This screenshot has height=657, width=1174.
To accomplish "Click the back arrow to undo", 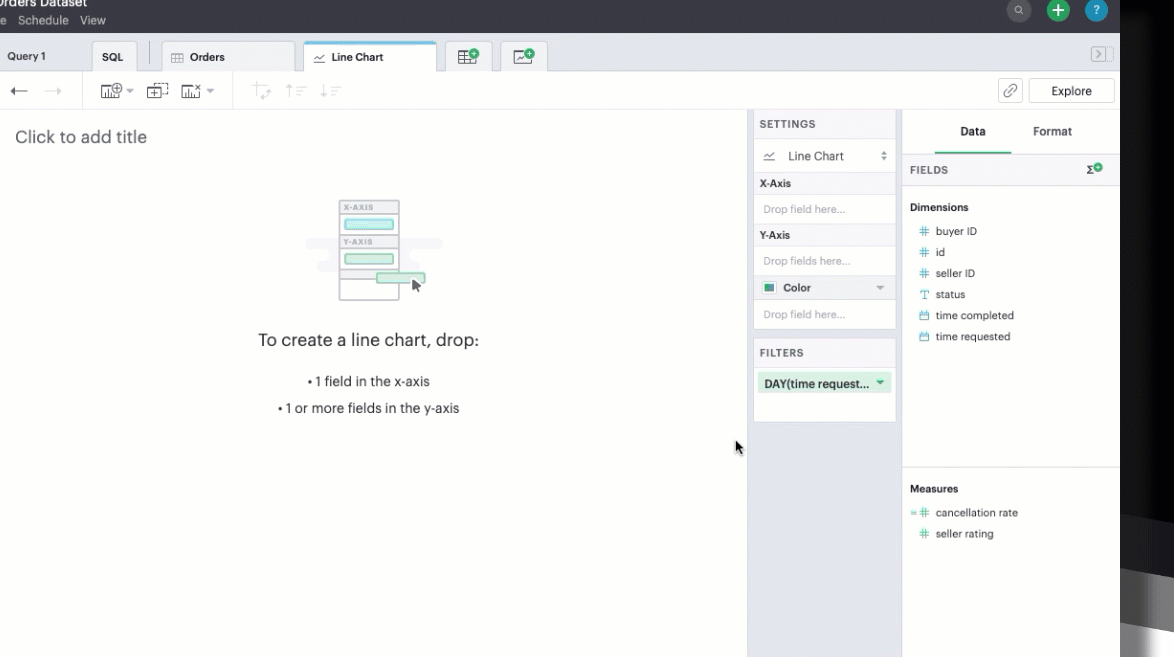I will pos(18,90).
